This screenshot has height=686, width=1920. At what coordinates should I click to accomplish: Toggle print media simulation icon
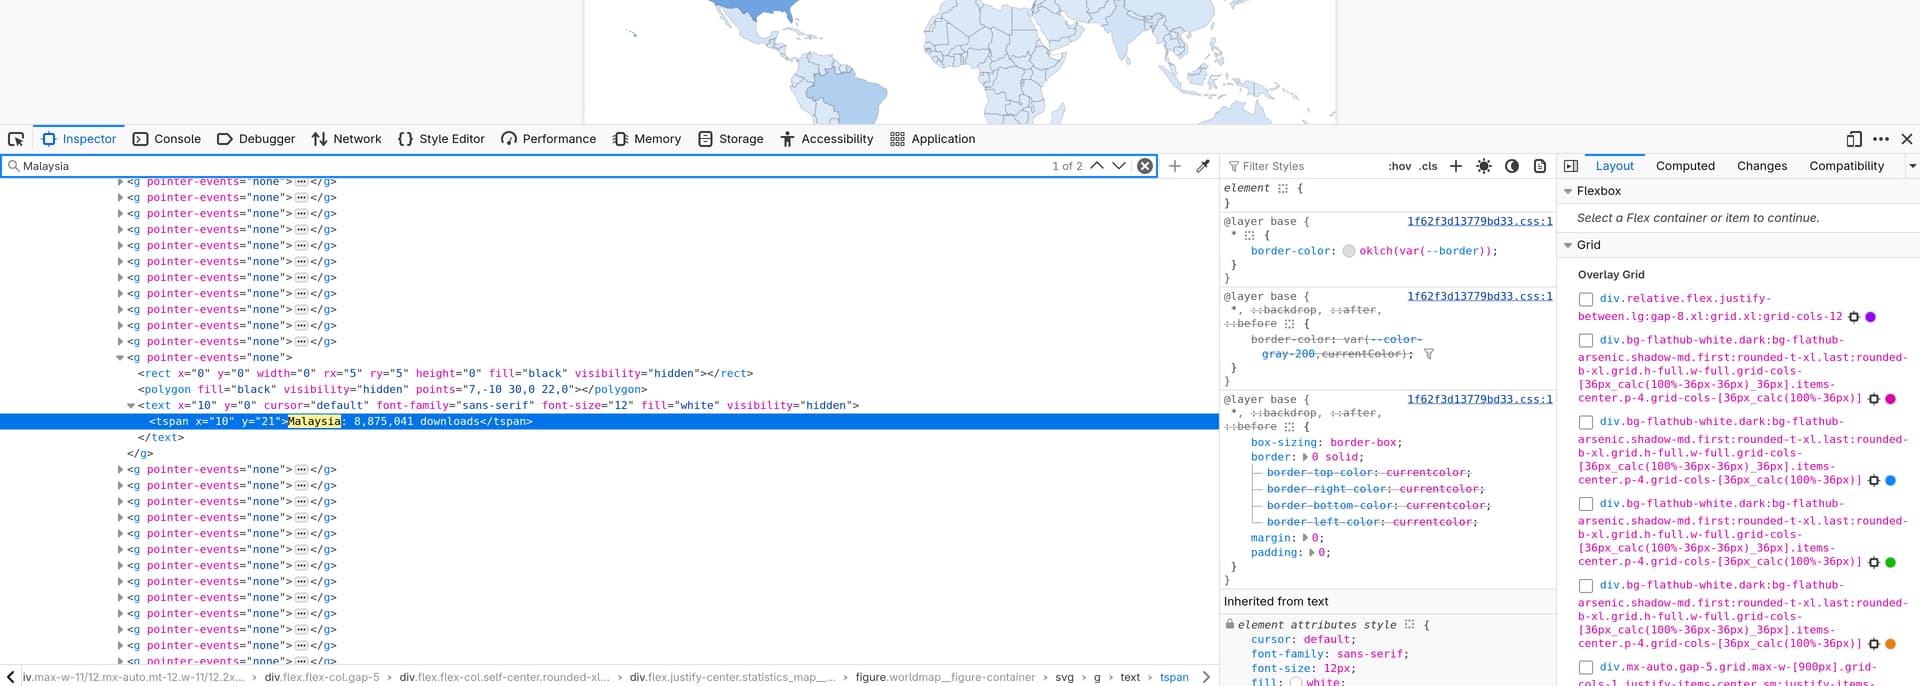[x=1540, y=166]
